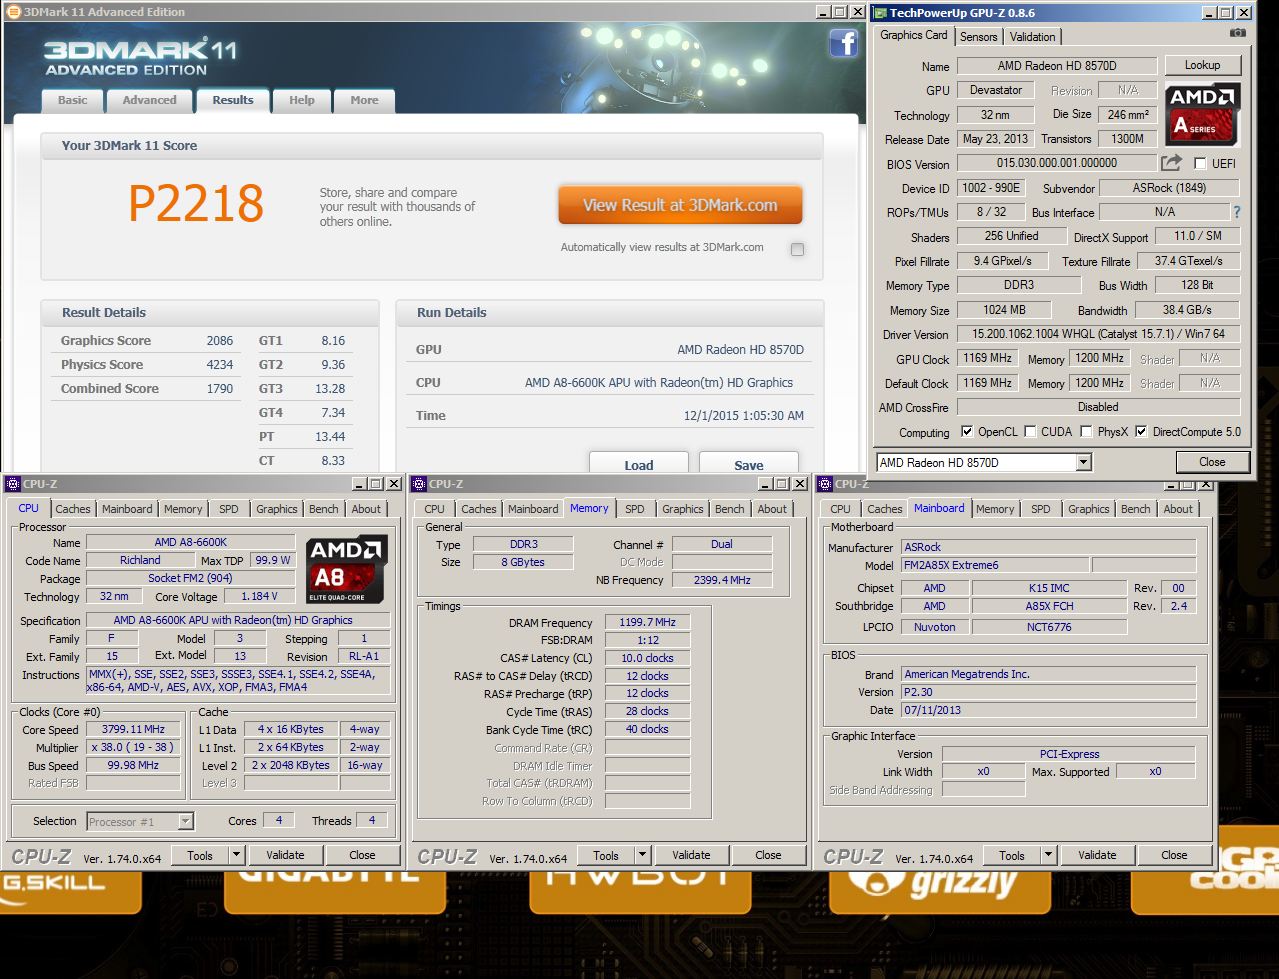Click the Bus Interface question mark icon
Viewport: 1279px width, 979px height.
pyautogui.click(x=1237, y=212)
